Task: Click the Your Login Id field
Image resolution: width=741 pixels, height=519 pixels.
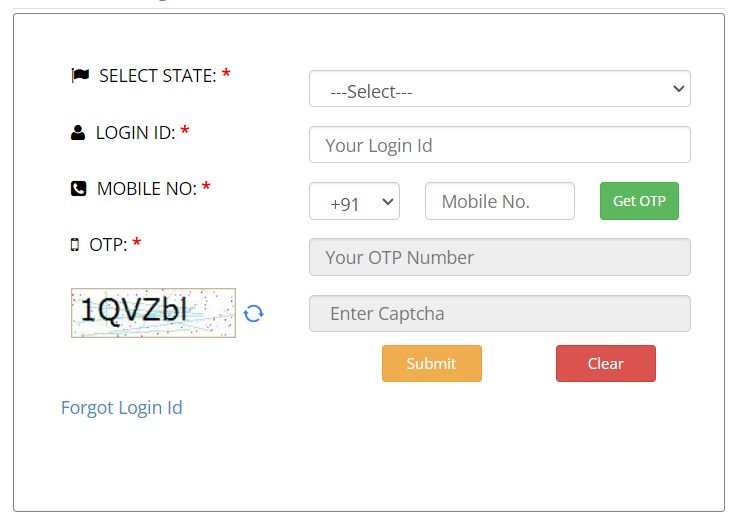Action: tap(499, 145)
